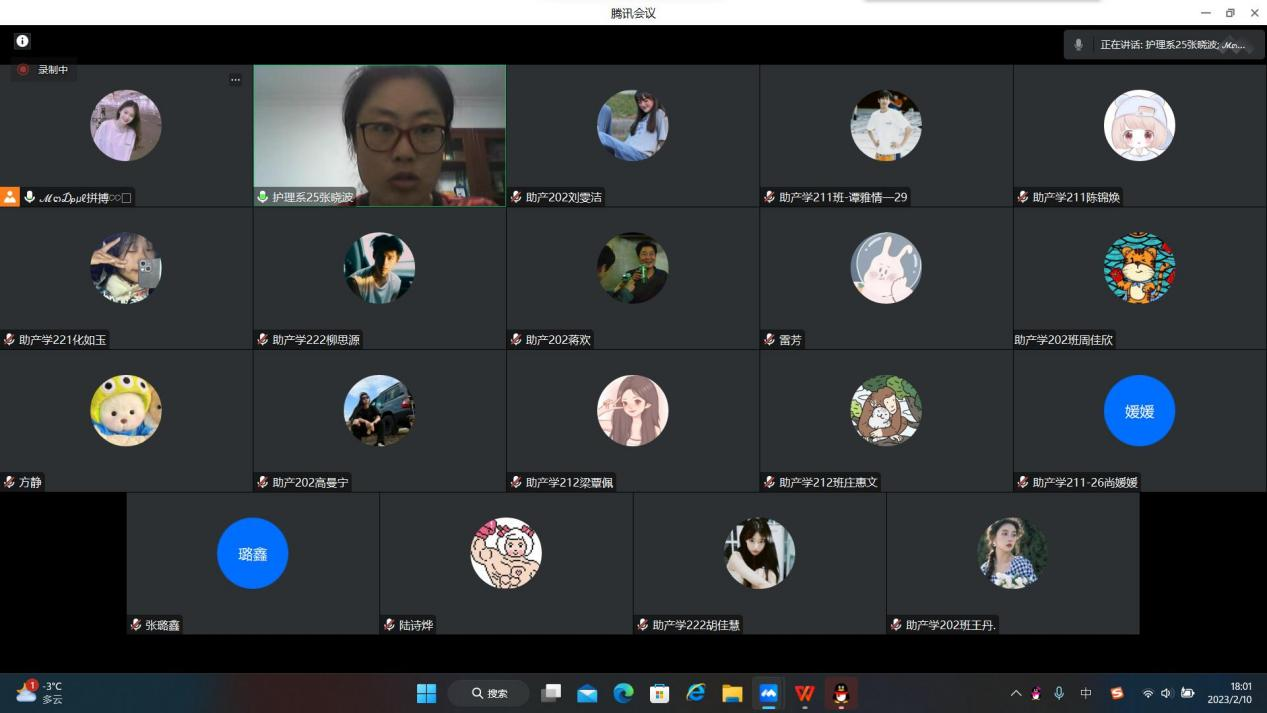Image resolution: width=1267 pixels, height=713 pixels.
Task: Expand the hidden system tray icons chevron
Action: 1016,693
